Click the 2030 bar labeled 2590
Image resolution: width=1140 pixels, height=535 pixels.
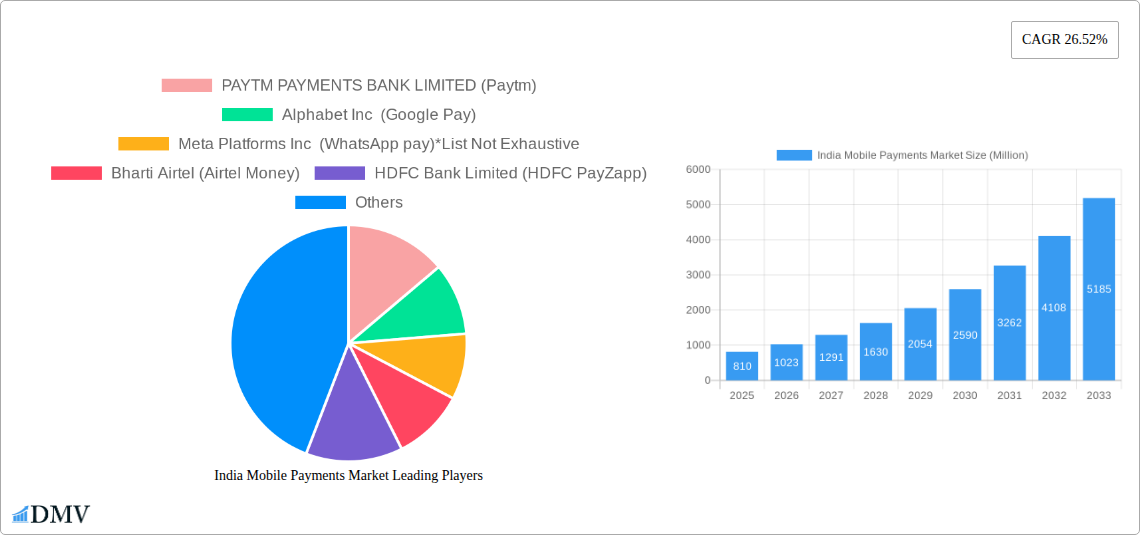(965, 334)
